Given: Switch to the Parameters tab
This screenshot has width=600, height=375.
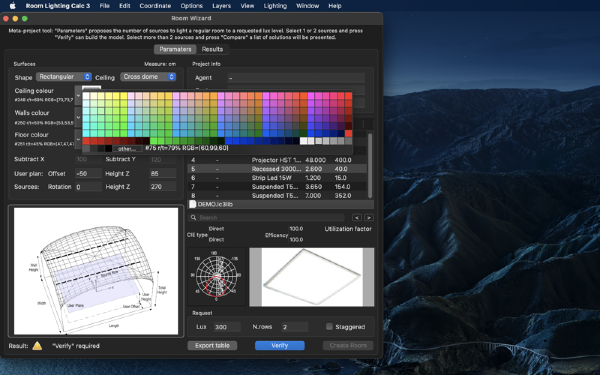Looking at the screenshot, I should click(x=175, y=49).
